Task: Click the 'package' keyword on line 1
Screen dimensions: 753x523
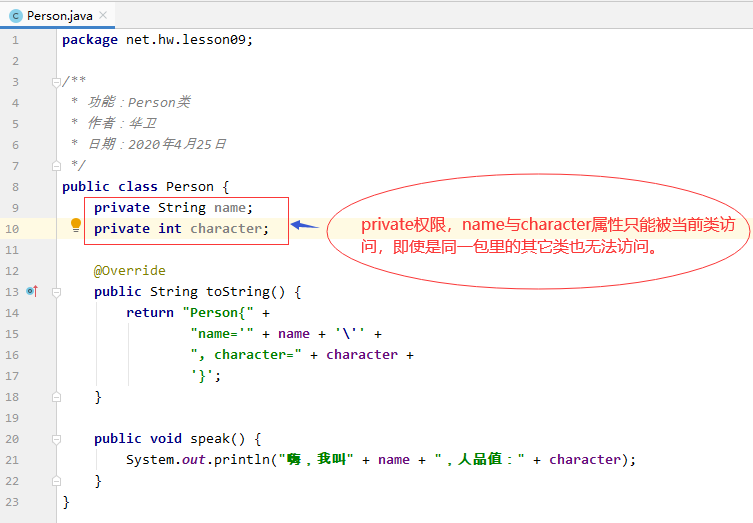Action: click(x=90, y=40)
